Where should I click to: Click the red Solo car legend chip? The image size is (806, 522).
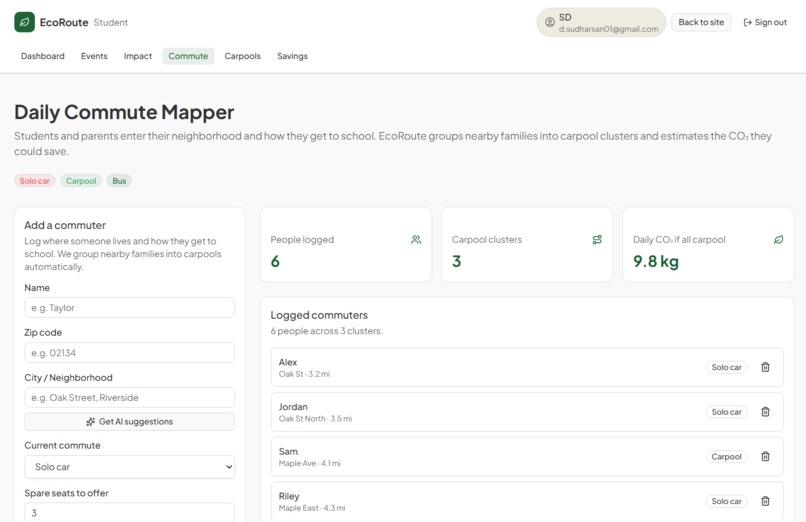point(34,181)
